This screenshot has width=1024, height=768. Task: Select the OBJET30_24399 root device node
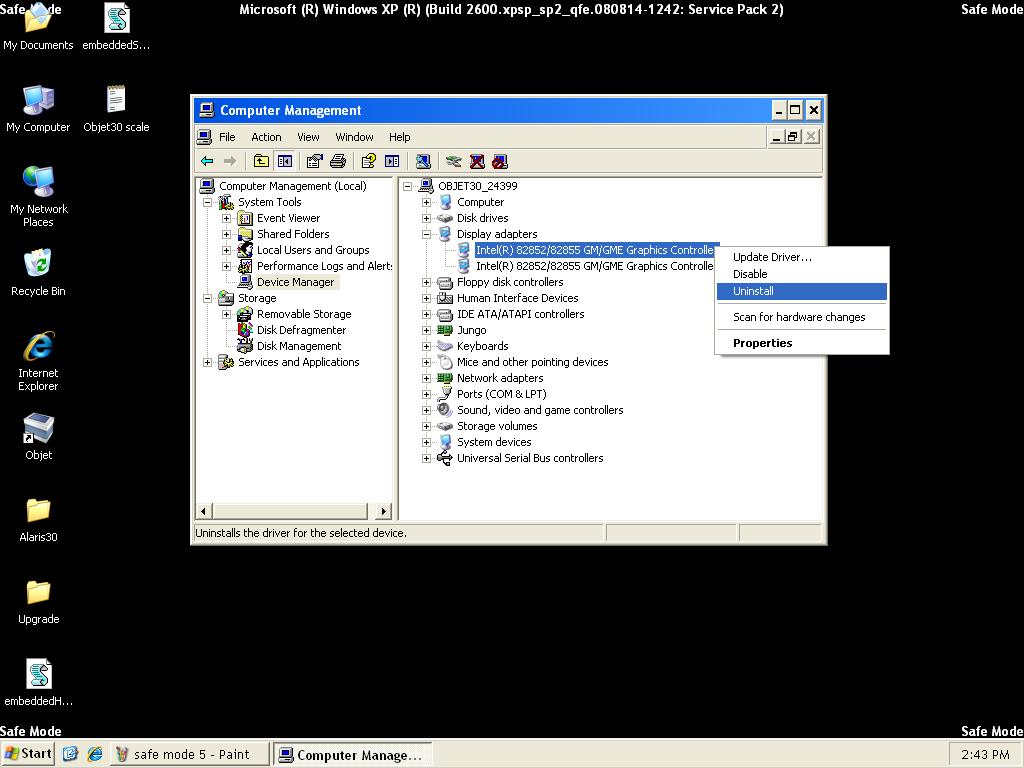(x=477, y=186)
